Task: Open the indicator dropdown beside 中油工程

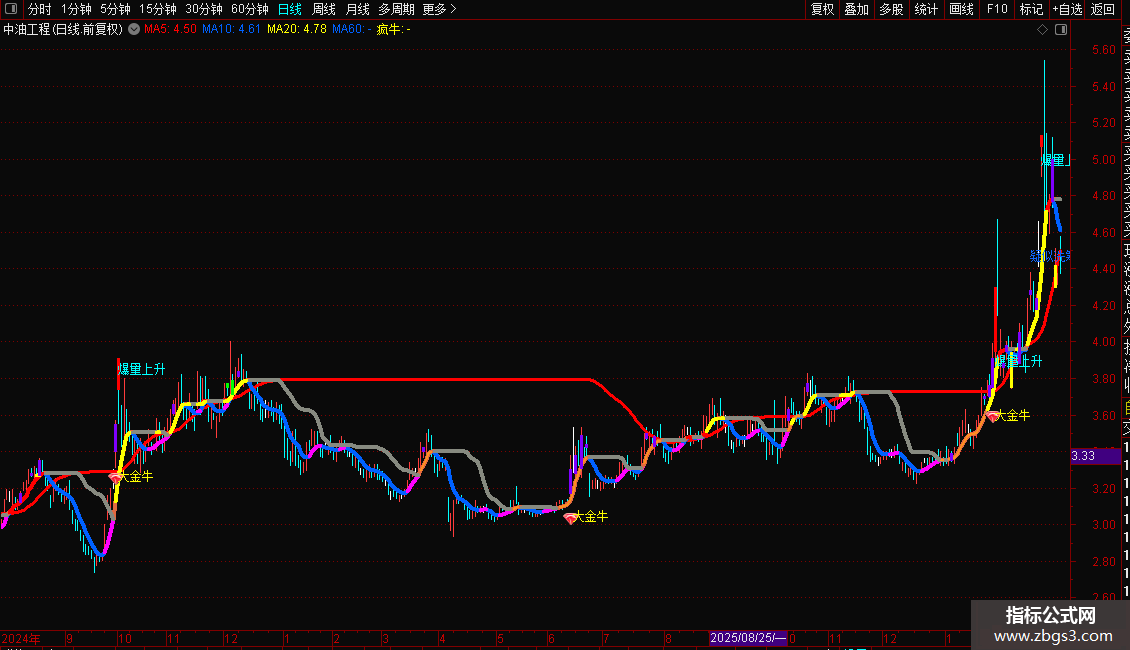Action: (x=134, y=29)
